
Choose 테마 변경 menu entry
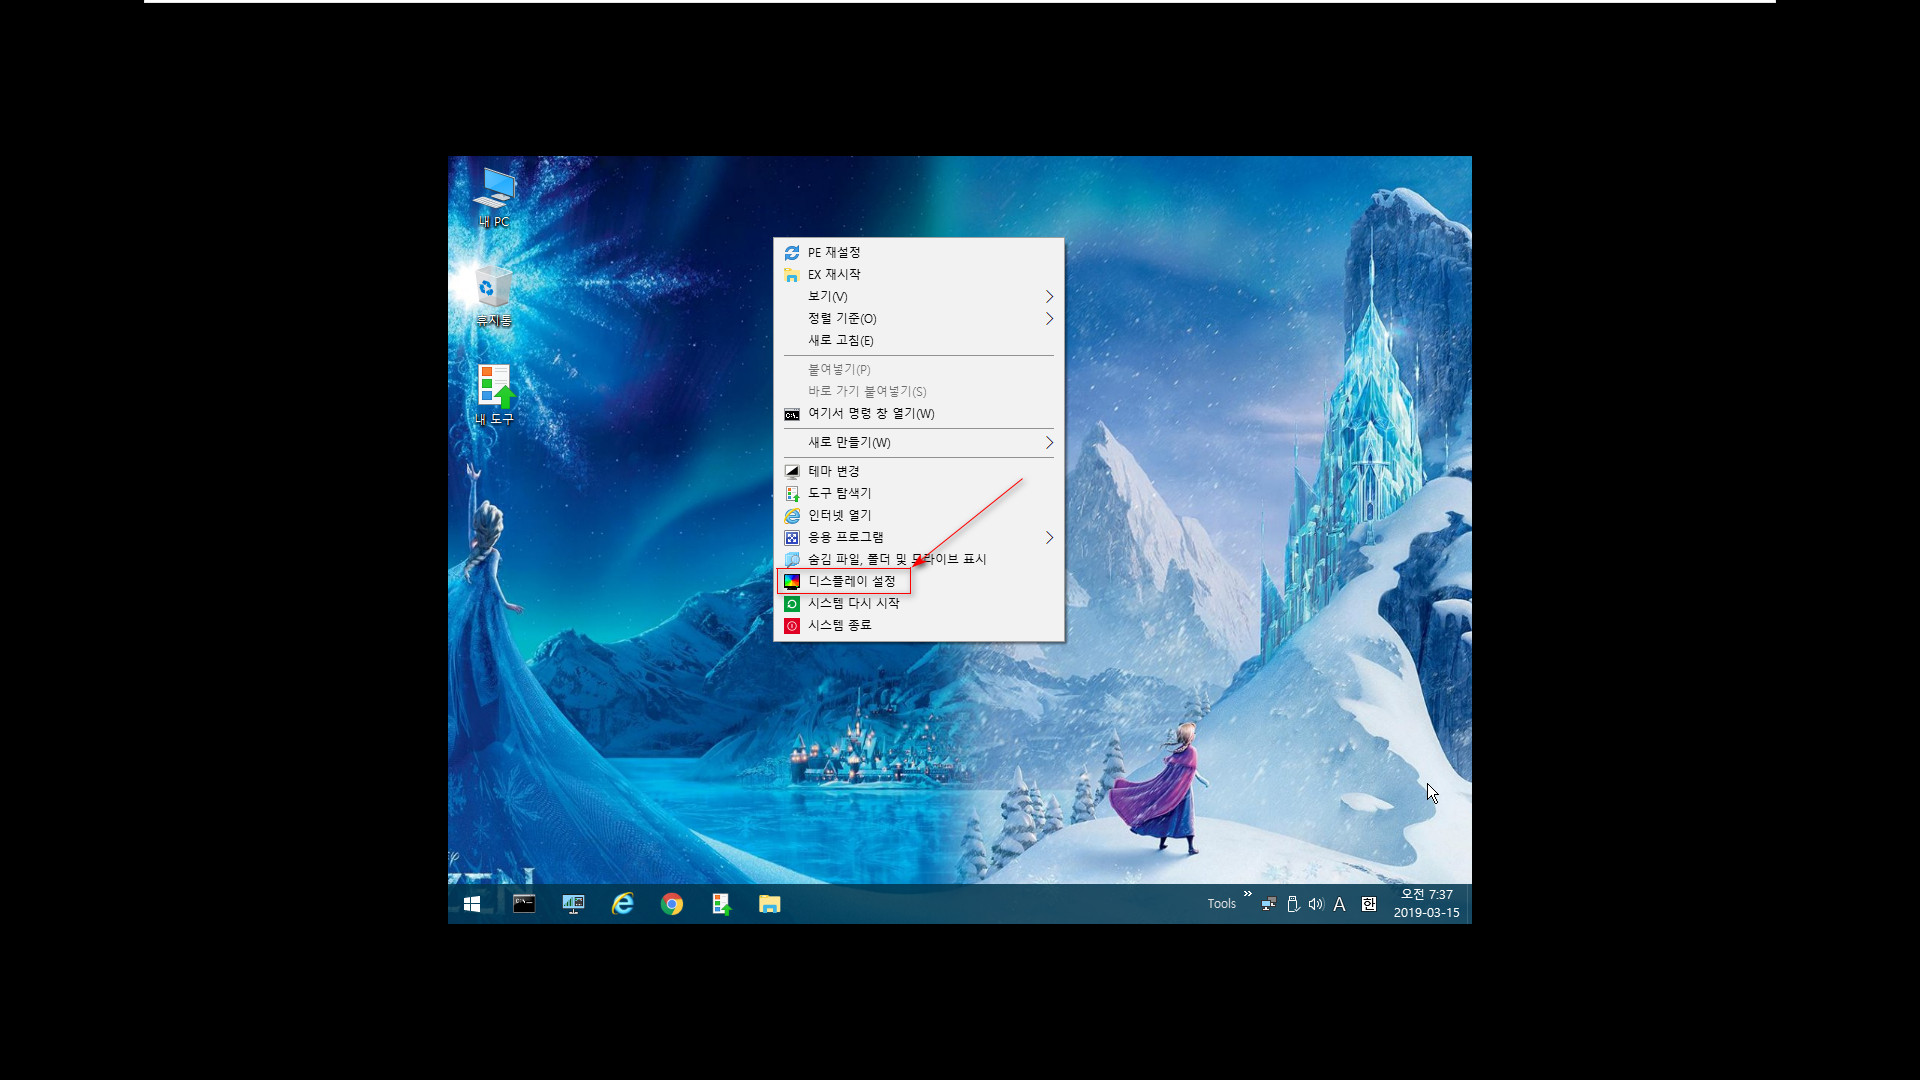coord(918,471)
